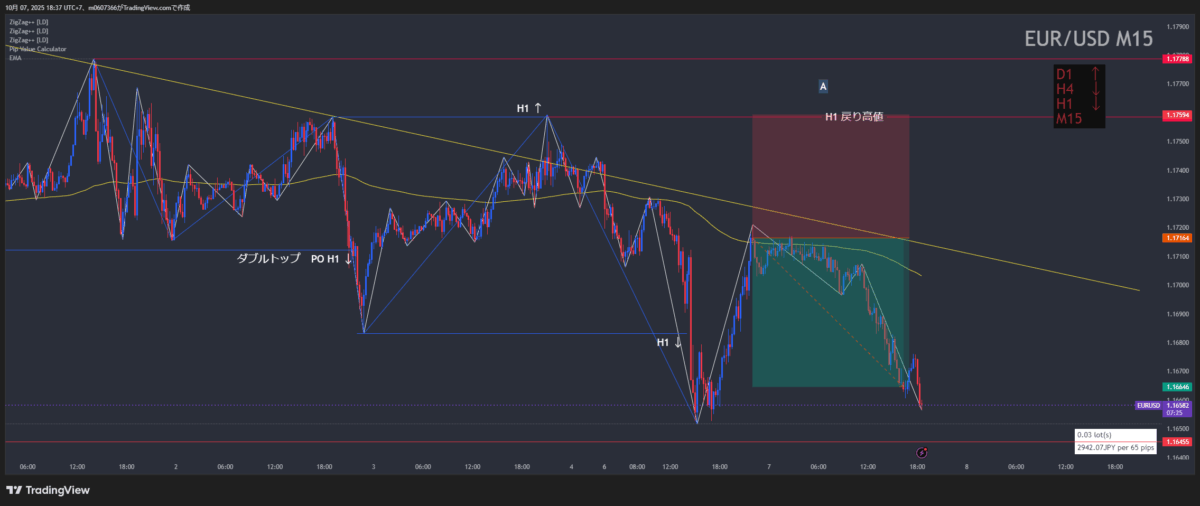Select the EMA indicator legend
The image size is (1200, 506).
[x=15, y=58]
